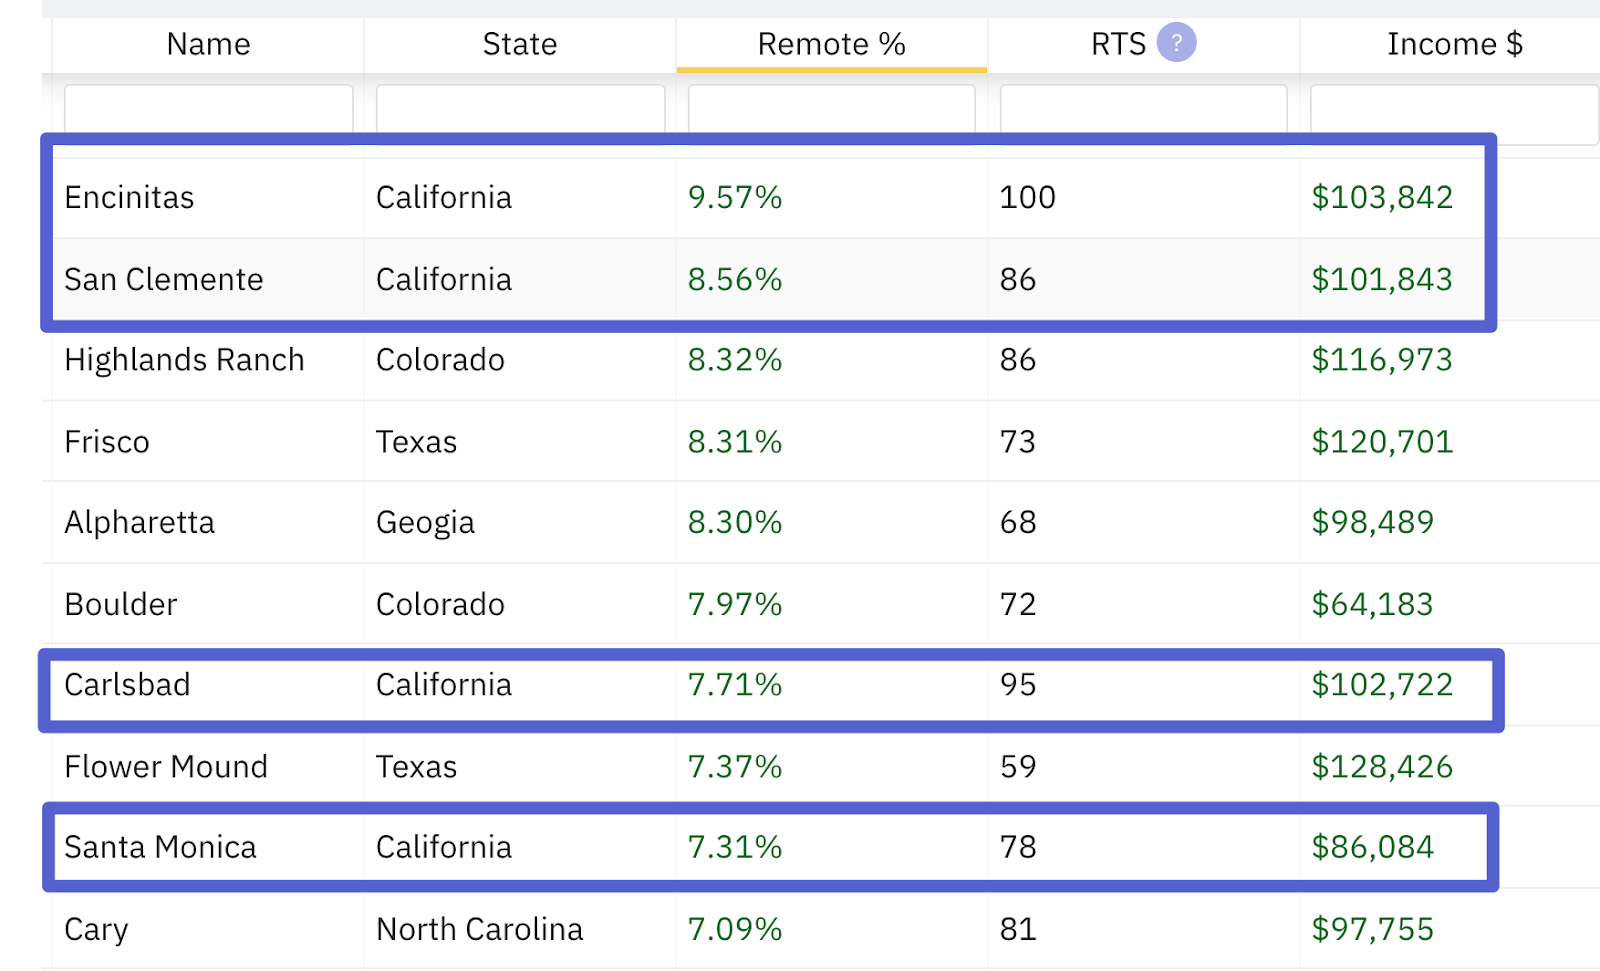Select the Highlands Ranch row
The width and height of the screenshot is (1600, 971).
184,360
